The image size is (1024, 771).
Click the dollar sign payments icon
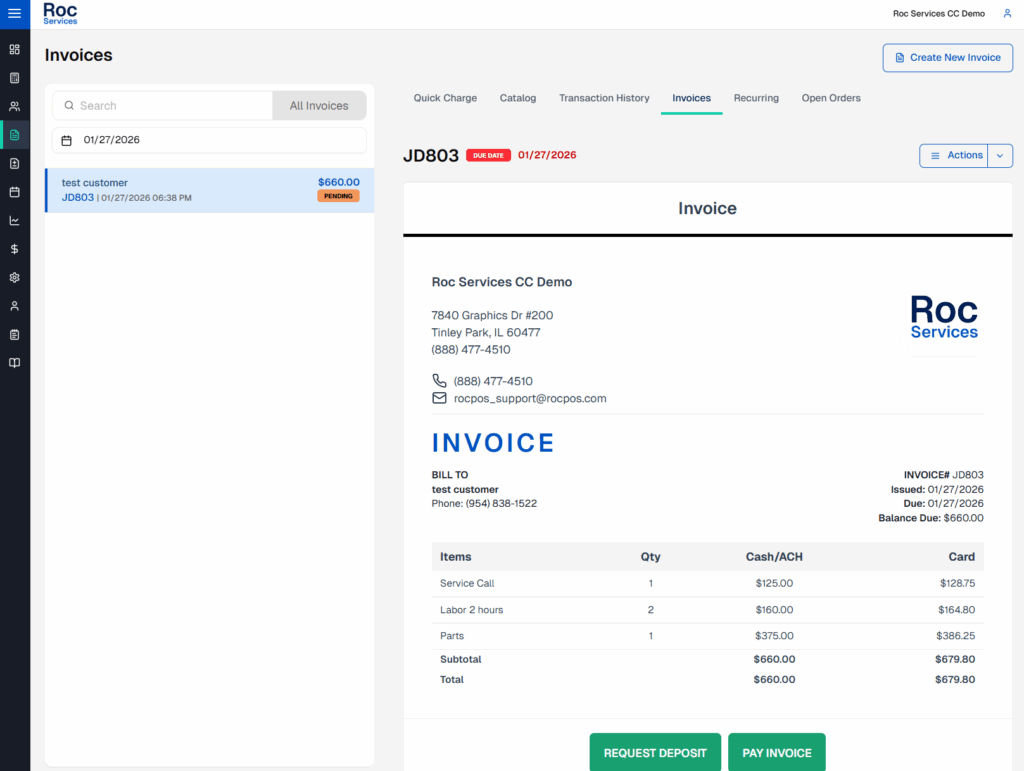tap(14, 249)
